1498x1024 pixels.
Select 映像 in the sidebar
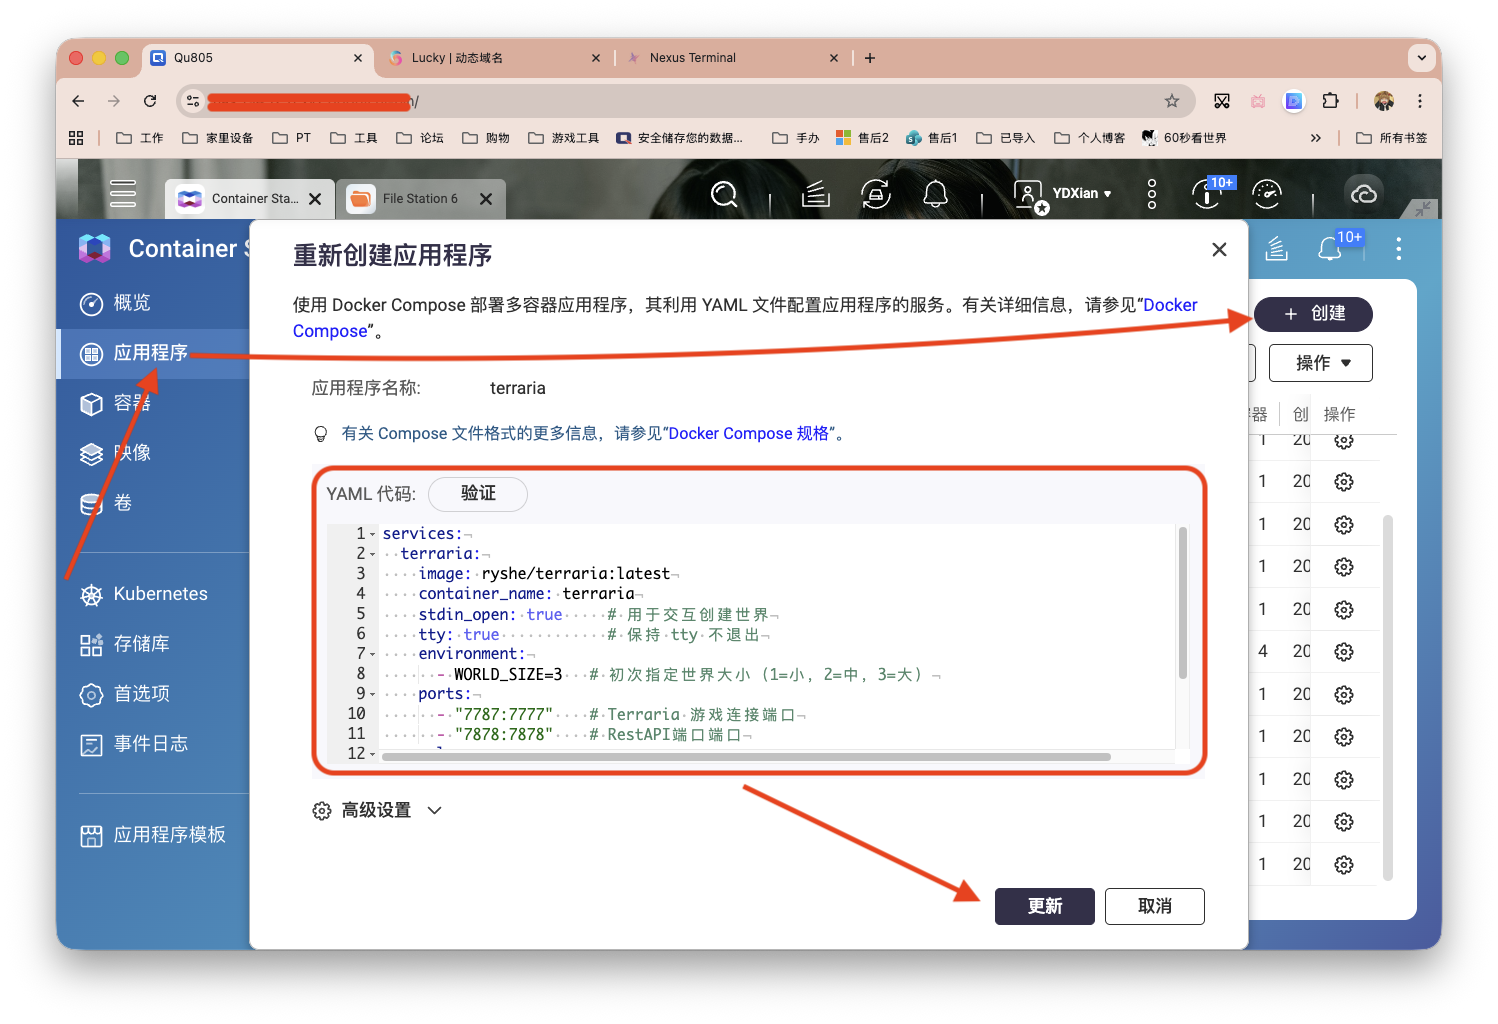point(130,453)
